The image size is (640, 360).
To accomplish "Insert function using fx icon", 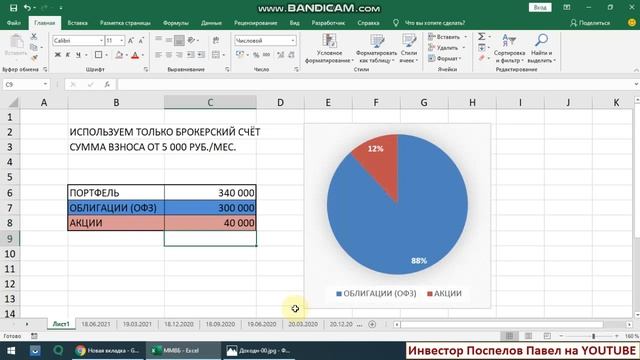I will tap(107, 84).
